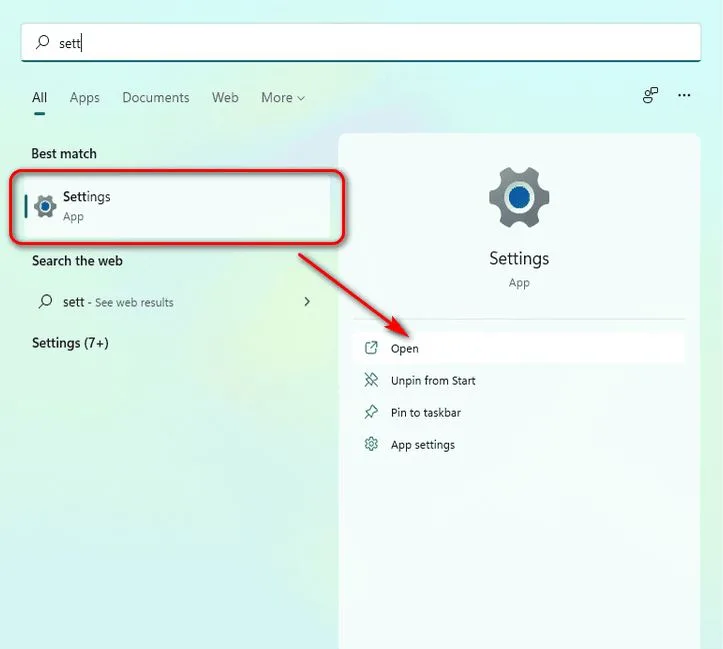This screenshot has width=723, height=649.
Task: Open the account/feedback people icon
Action: [x=650, y=95]
